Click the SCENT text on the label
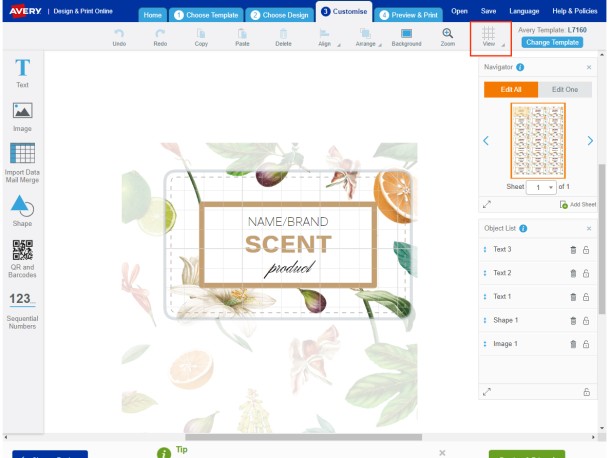This screenshot has width=610, height=458. coord(288,244)
